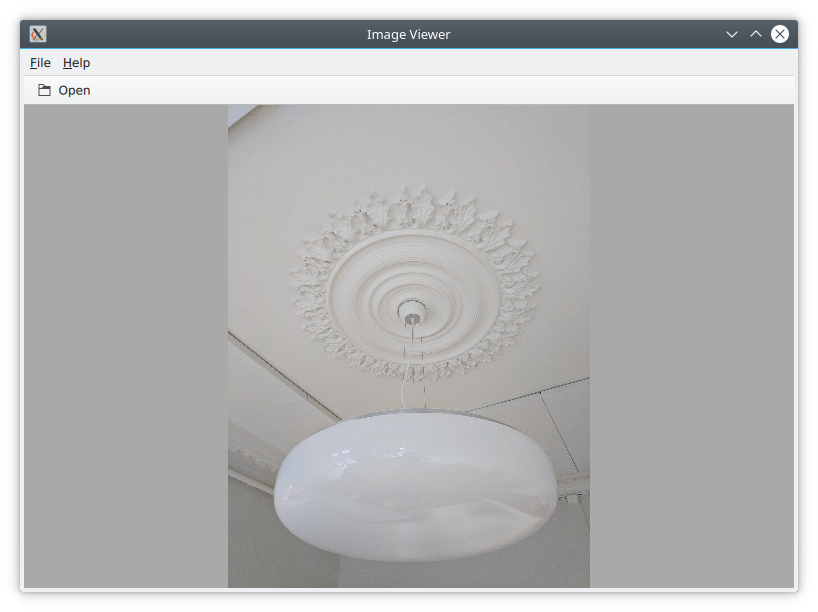Click the title bar space left of the title
Viewport: 818px width, 612px height.
coord(200,34)
